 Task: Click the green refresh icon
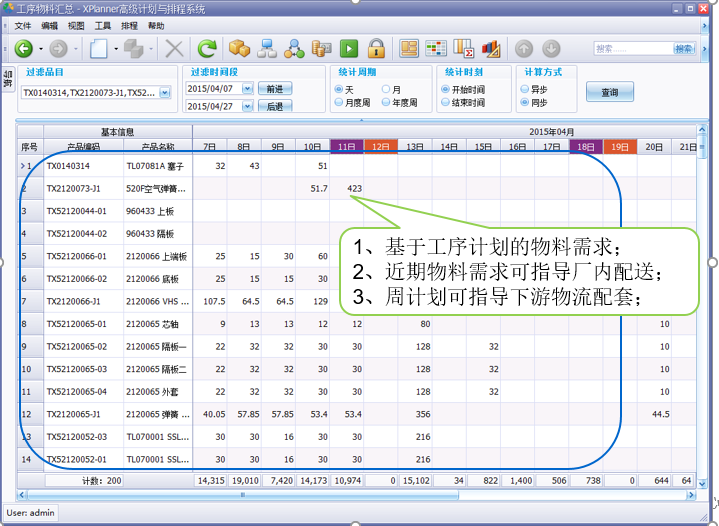point(207,48)
